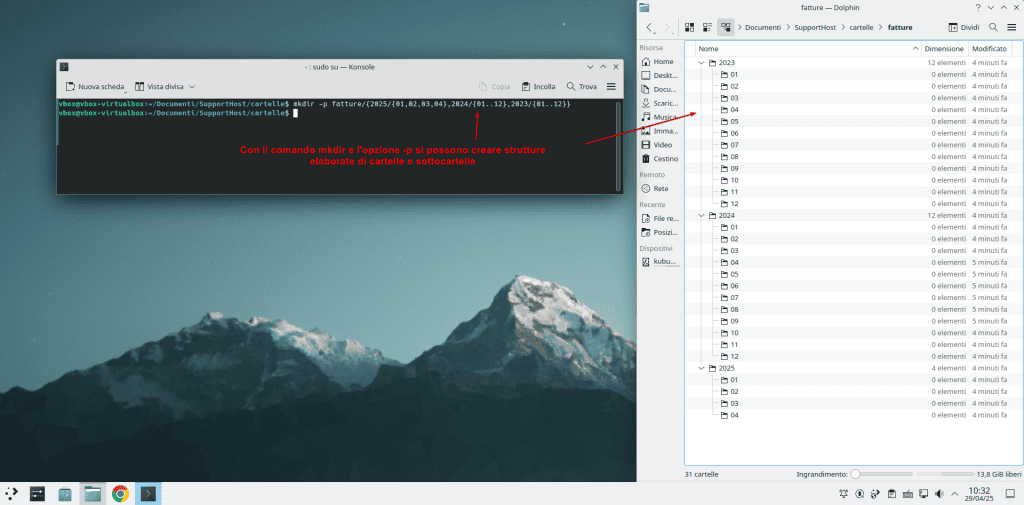Collapse the 2024 folder tree
The width and height of the screenshot is (1024, 505).
click(701, 215)
